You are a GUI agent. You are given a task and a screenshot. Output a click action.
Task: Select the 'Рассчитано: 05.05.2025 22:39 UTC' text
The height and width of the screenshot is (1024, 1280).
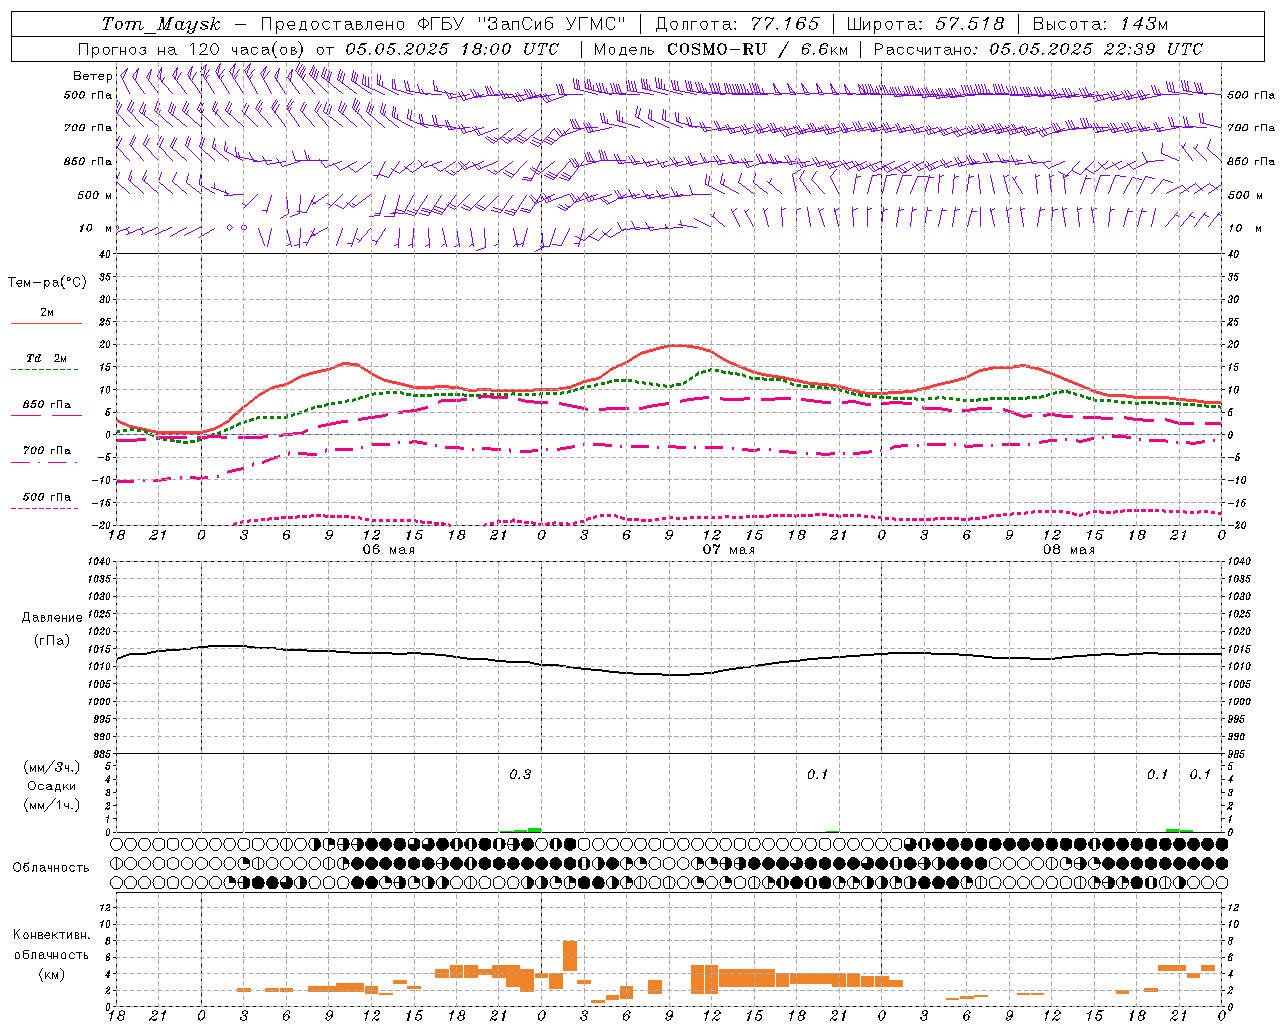[x=1038, y=49]
